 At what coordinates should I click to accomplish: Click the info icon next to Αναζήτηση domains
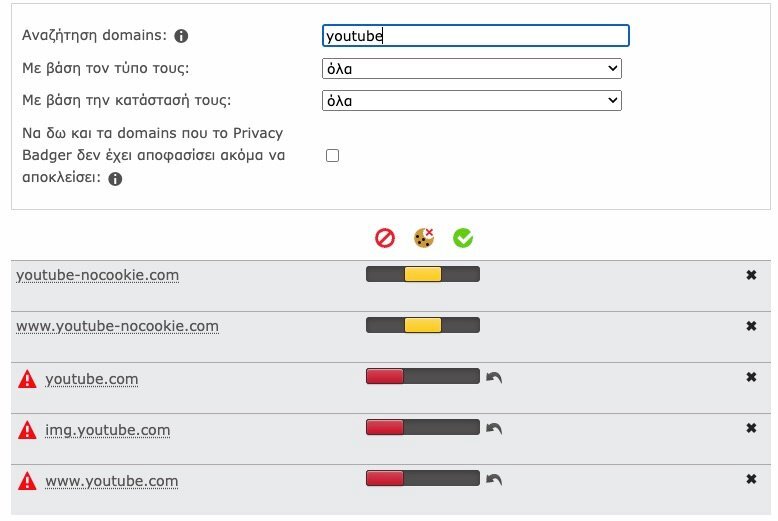pos(181,36)
